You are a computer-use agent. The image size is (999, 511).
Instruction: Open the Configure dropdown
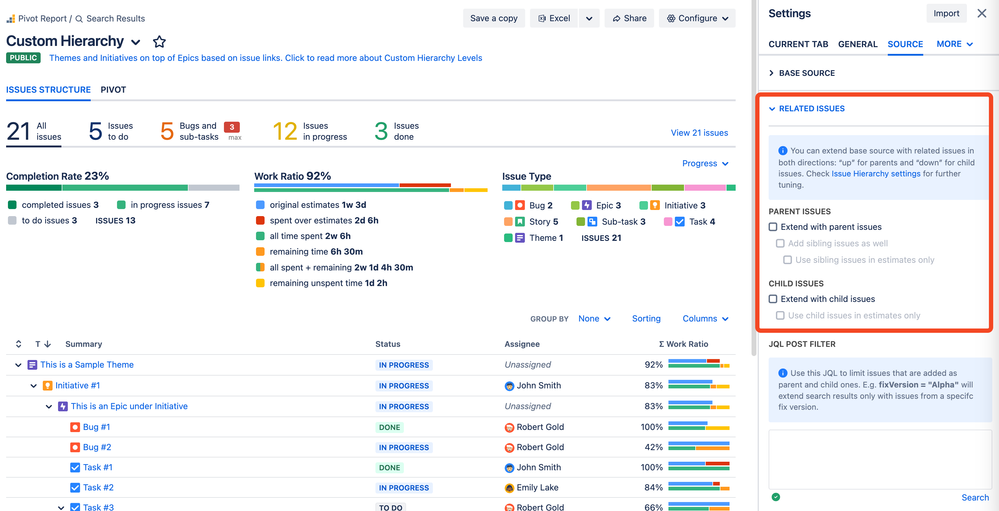[x=697, y=18]
